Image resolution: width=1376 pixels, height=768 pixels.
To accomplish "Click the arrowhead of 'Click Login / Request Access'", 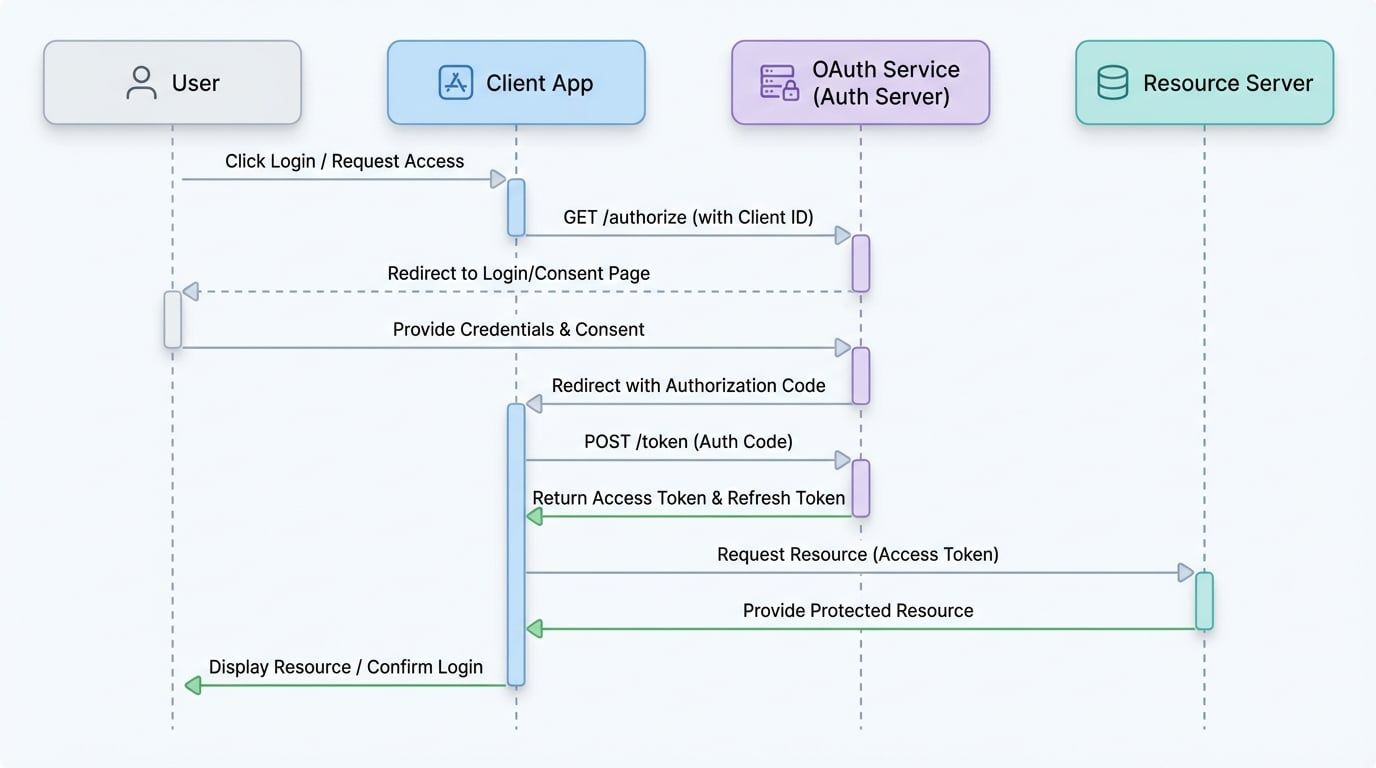I will [x=497, y=179].
